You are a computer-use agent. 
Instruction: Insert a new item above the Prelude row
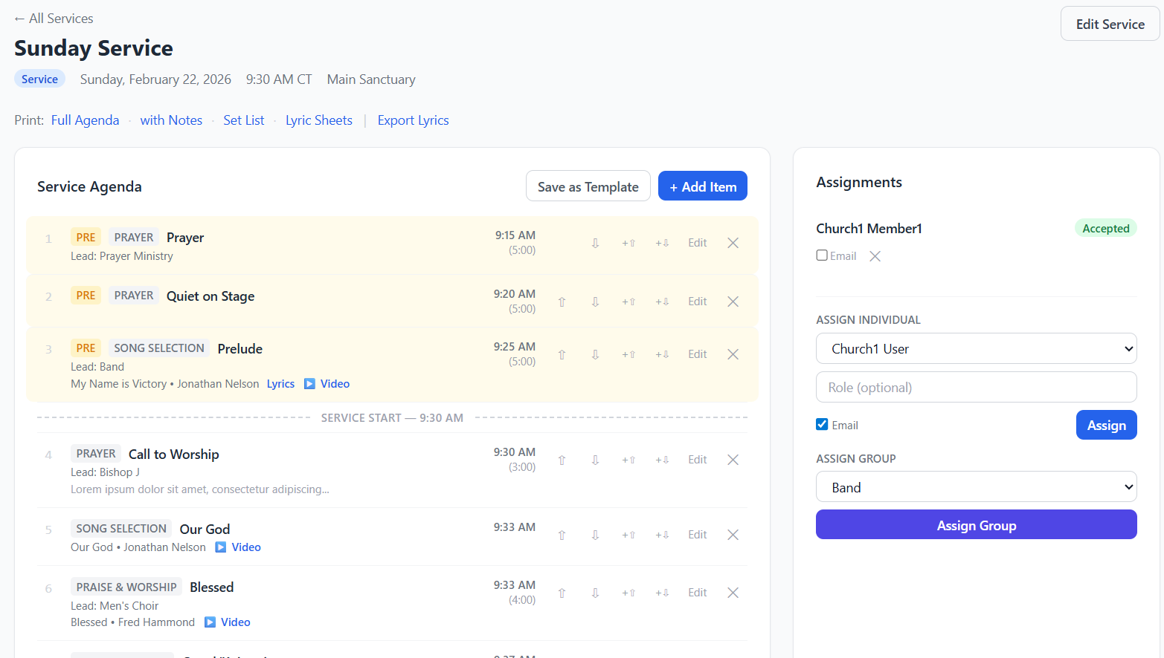628,353
